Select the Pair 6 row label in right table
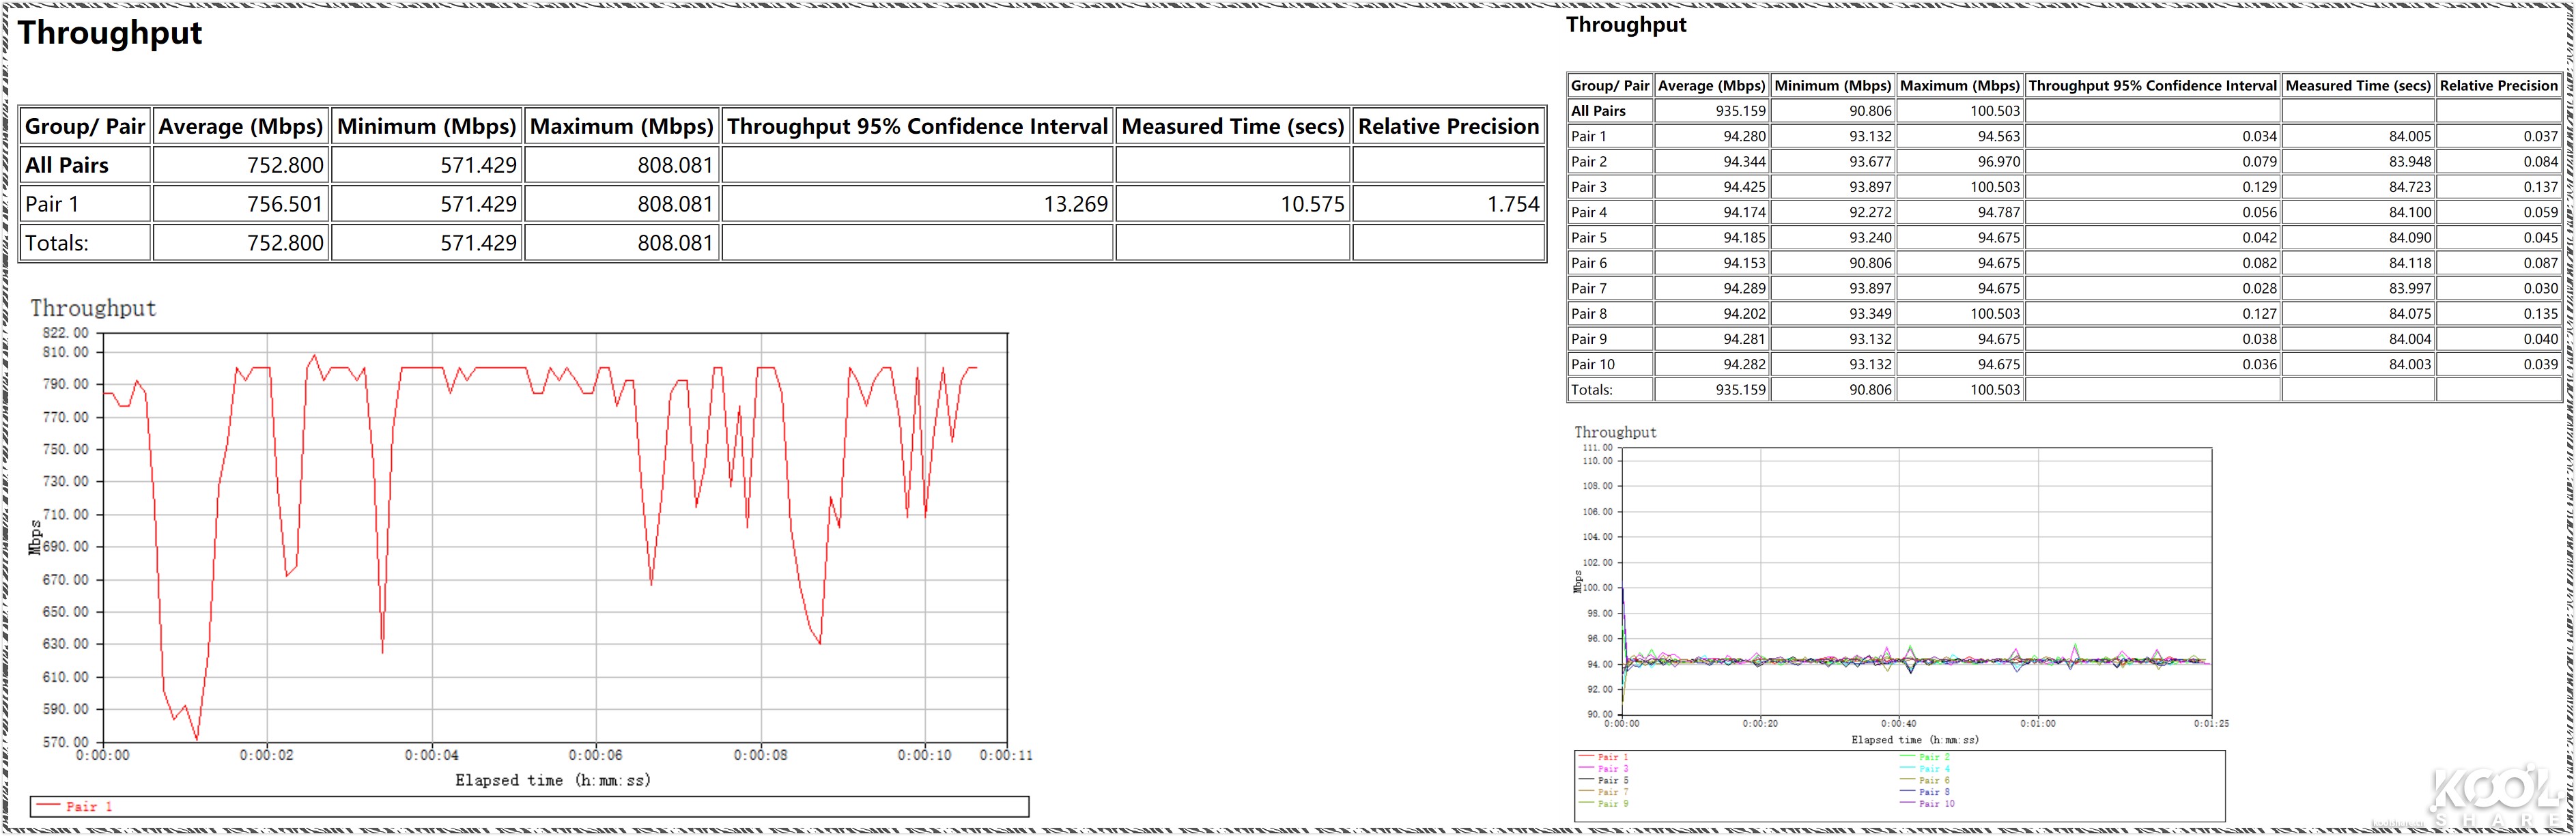This screenshot has height=836, width=2576. coord(1589,263)
